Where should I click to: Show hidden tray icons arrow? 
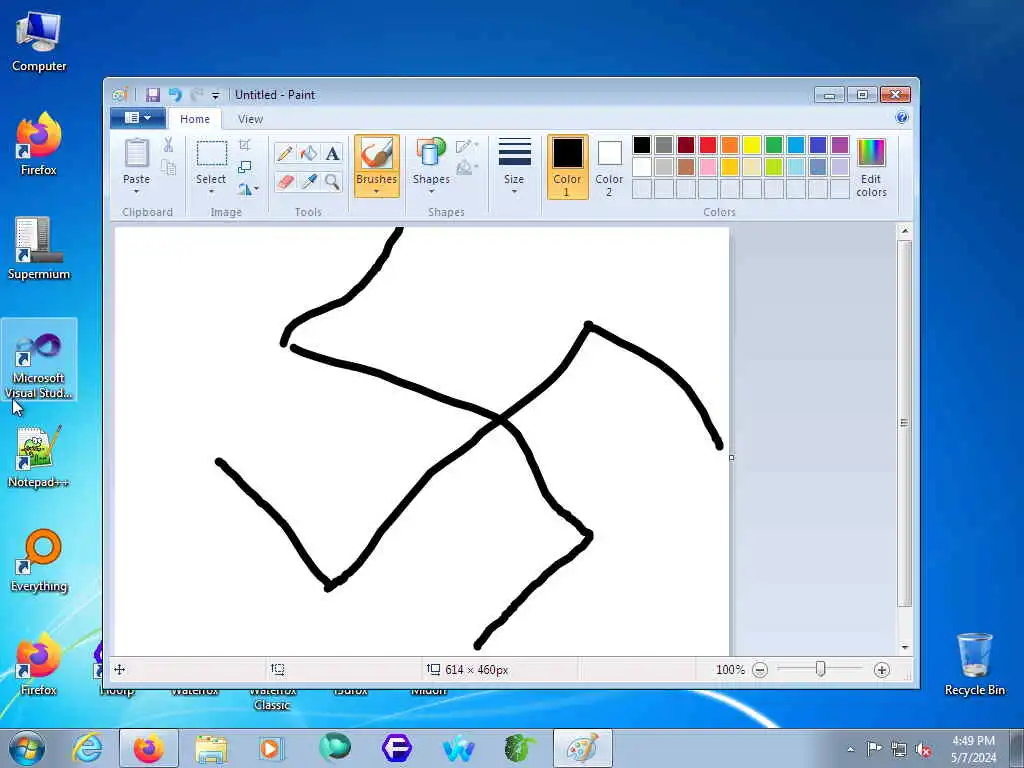(850, 749)
